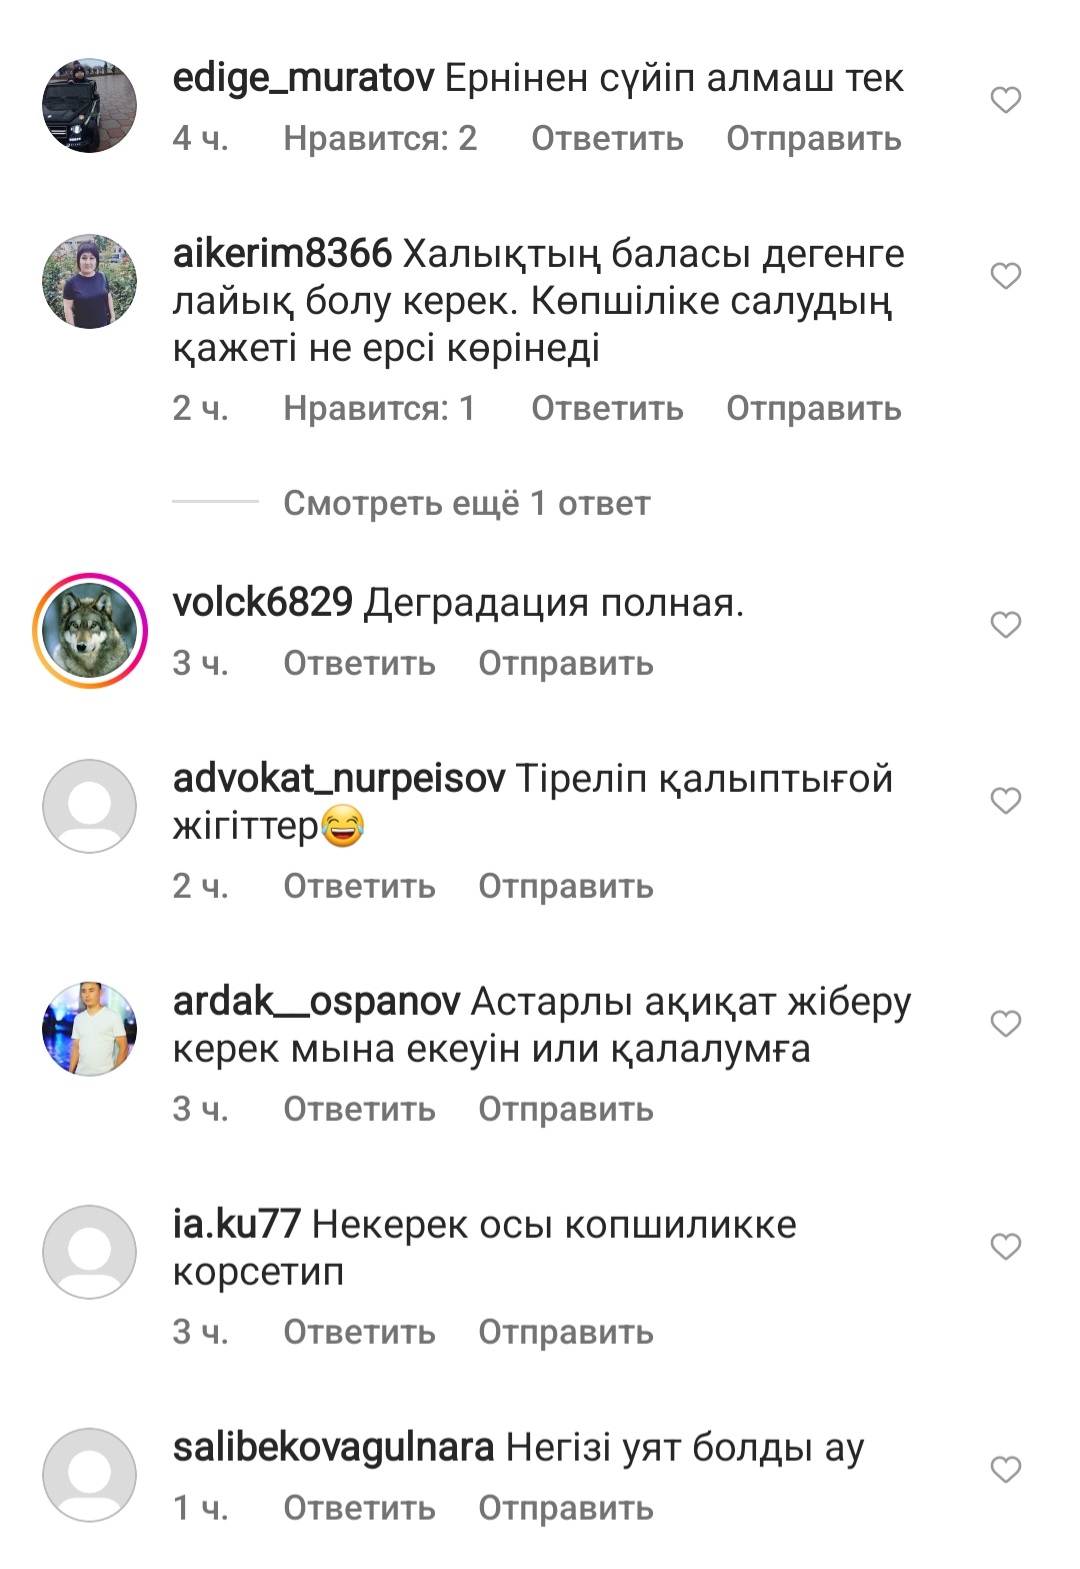View likes 'Нравится: 2' on edige_muratov's comment
The width and height of the screenshot is (1080, 1569).
tap(380, 138)
